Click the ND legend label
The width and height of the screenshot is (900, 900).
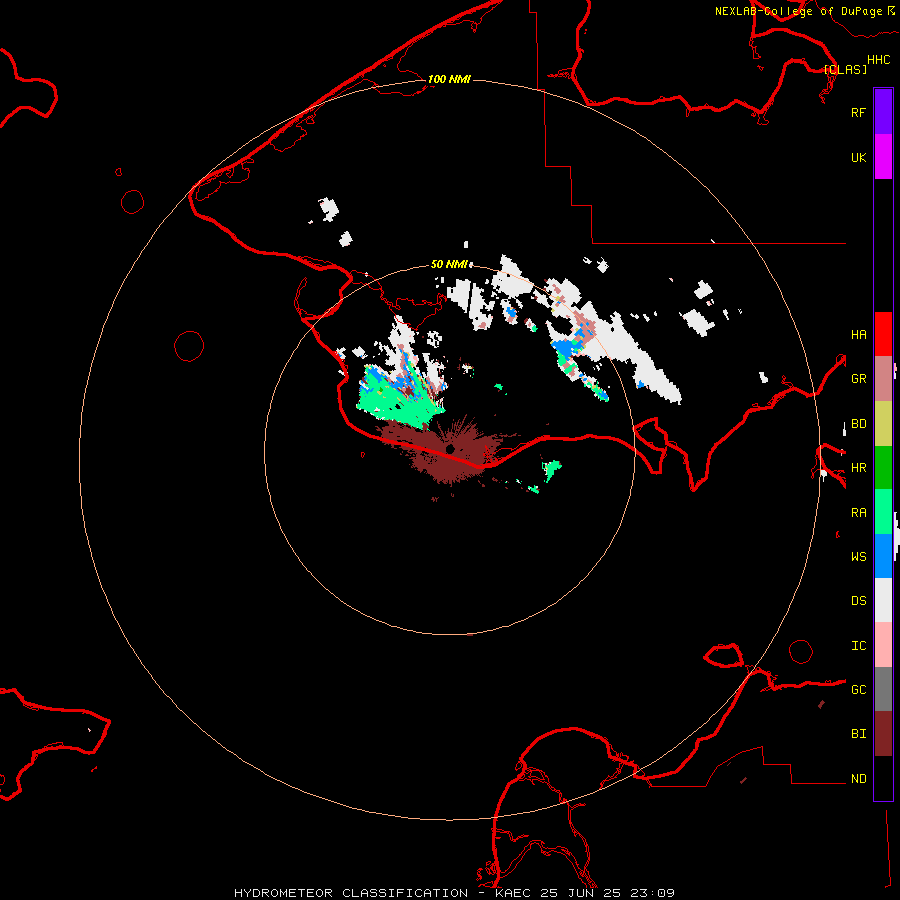pos(858,779)
